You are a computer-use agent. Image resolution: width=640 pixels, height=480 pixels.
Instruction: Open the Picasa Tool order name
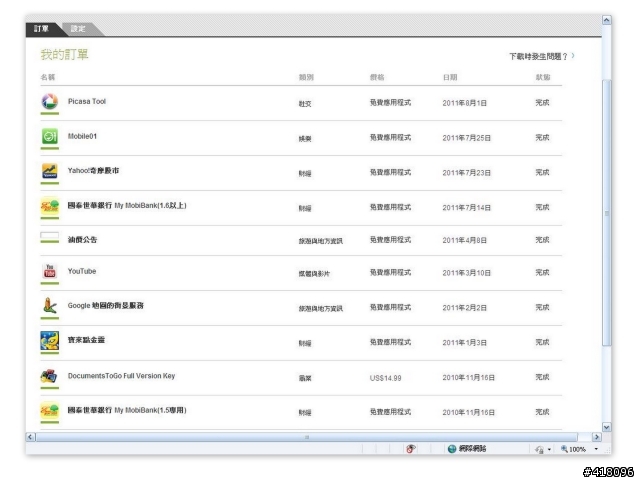click(x=87, y=102)
